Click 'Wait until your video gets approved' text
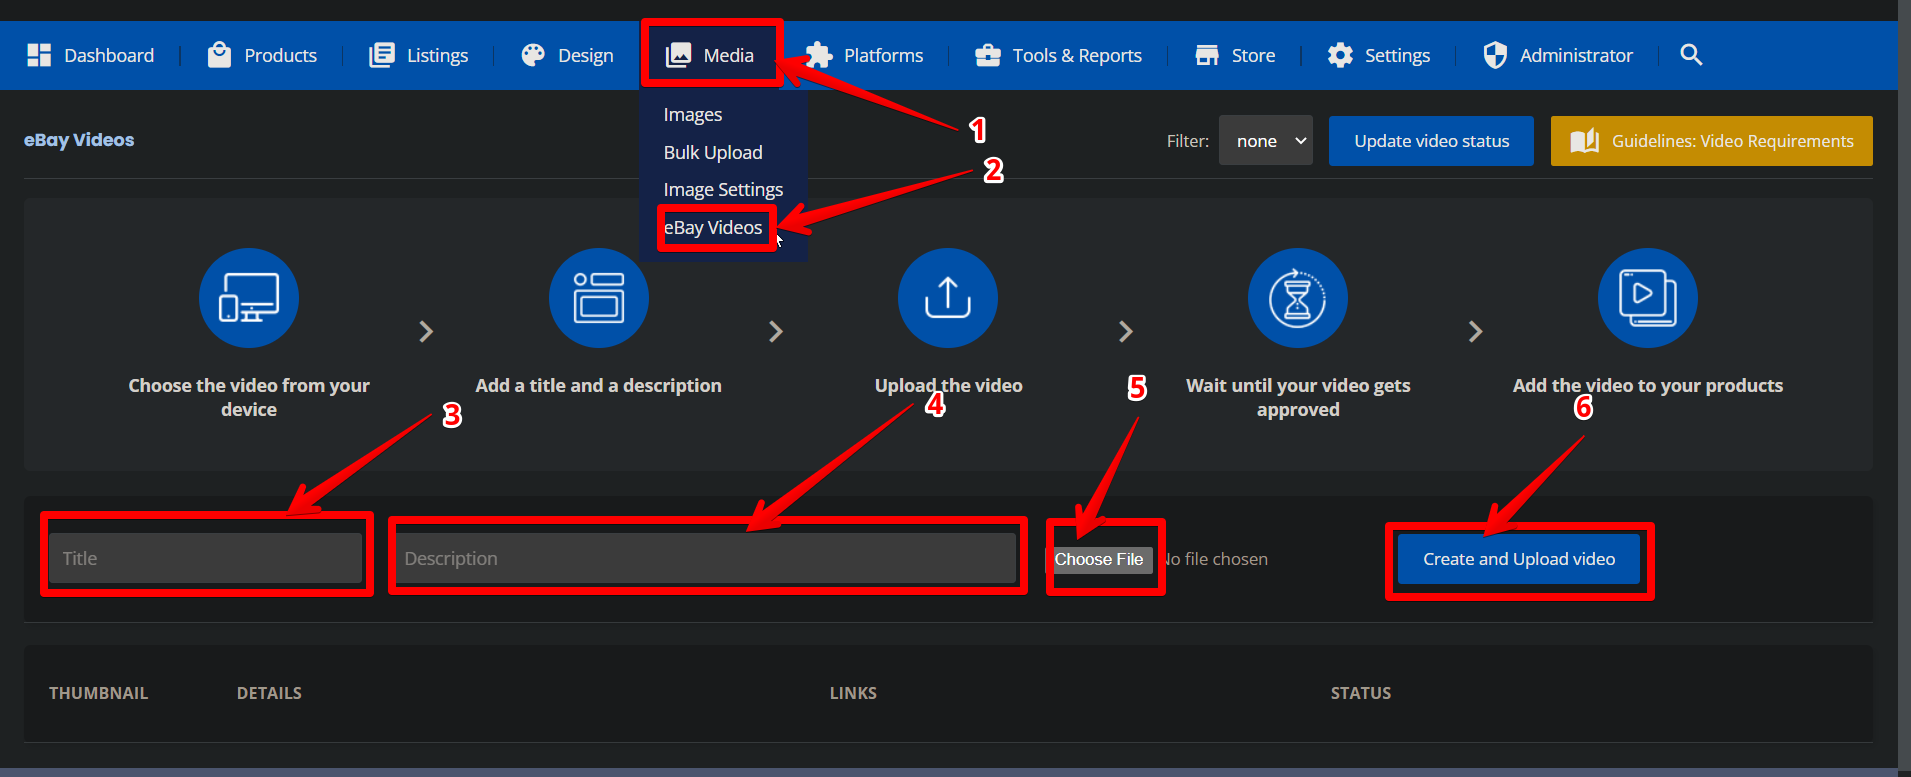1911x777 pixels. (1298, 397)
